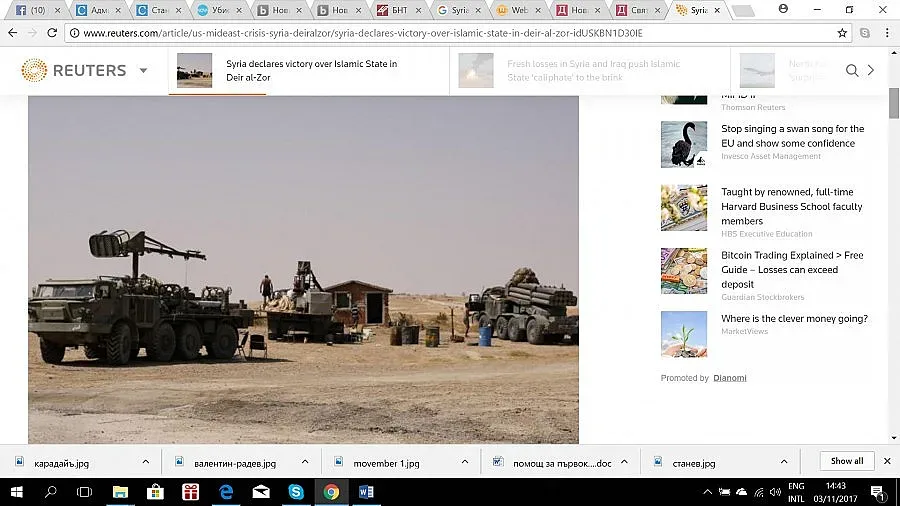Launch Microsoft Edge from the taskbar
This screenshot has height=506, width=900.
226,492
